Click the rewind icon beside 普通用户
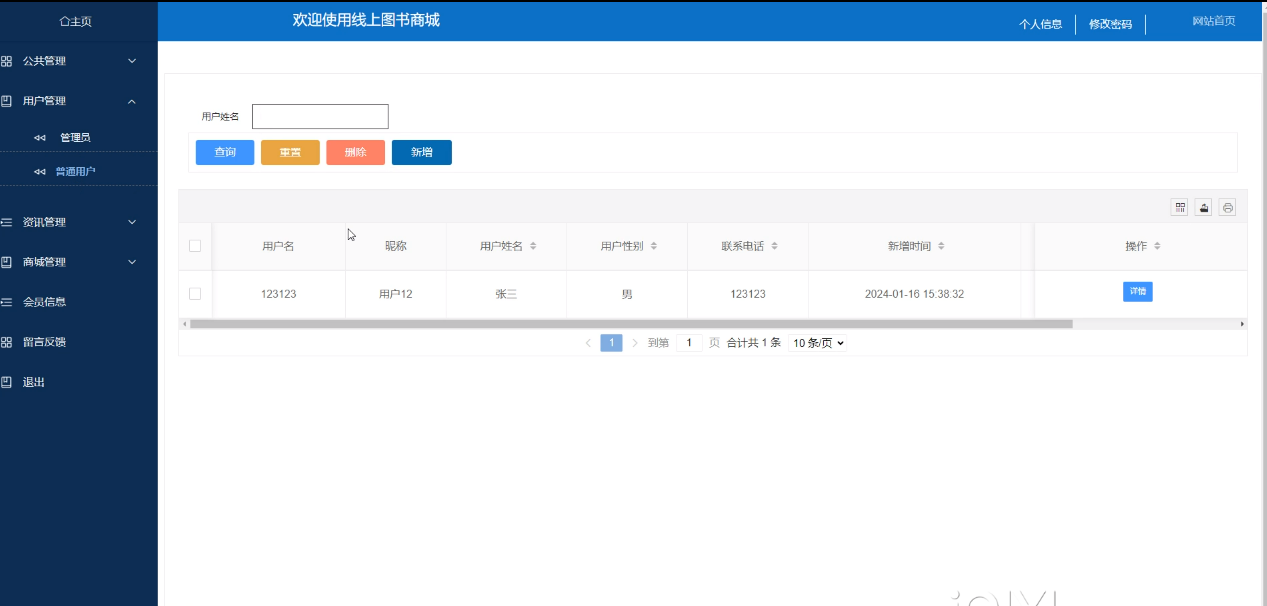Image resolution: width=1267 pixels, height=606 pixels. (x=40, y=172)
